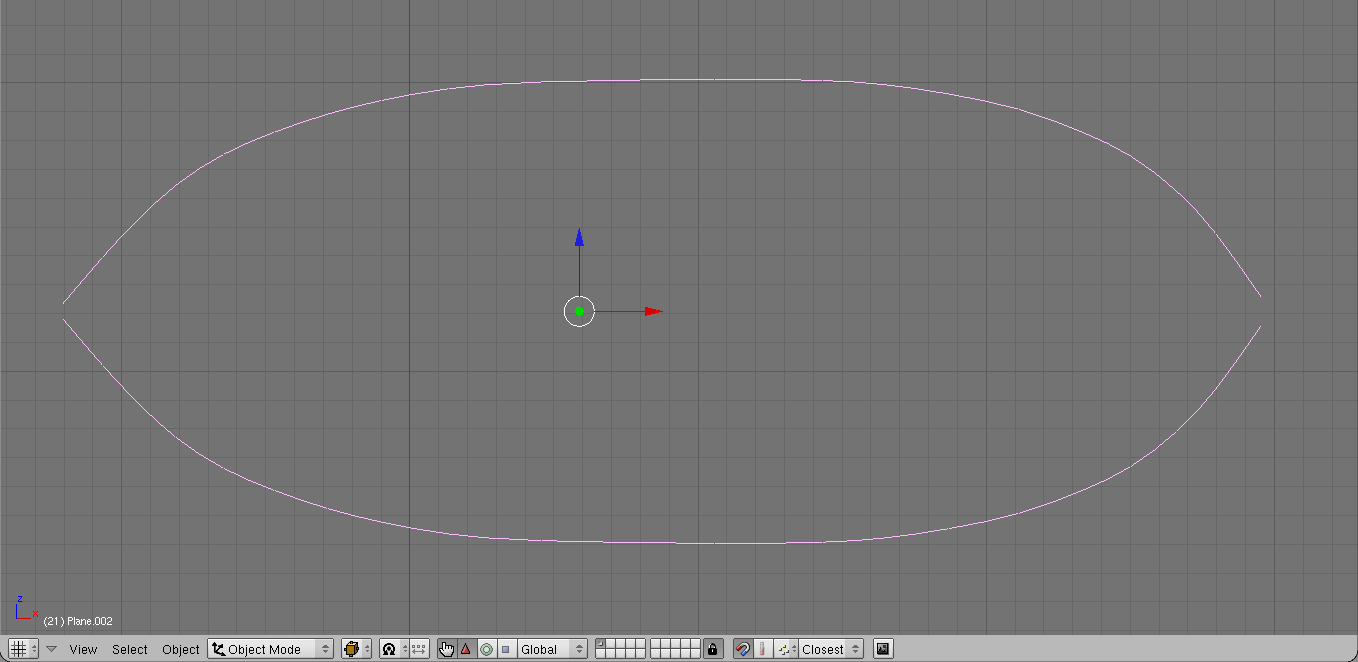
Task: Click the render viewport image icon
Action: tap(883, 649)
